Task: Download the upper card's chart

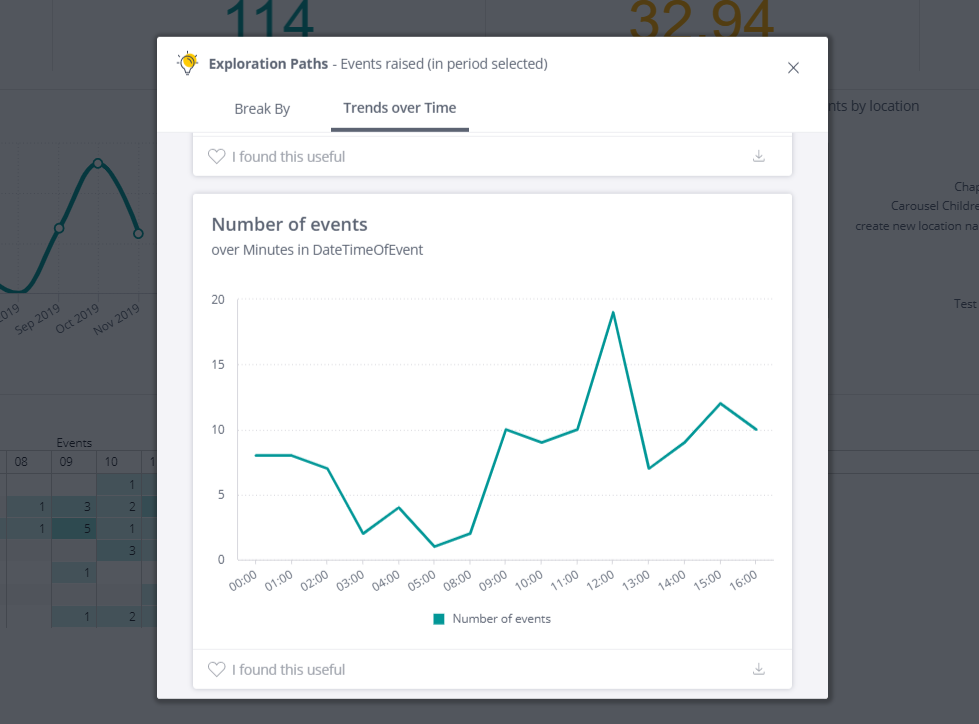Action: point(759,156)
